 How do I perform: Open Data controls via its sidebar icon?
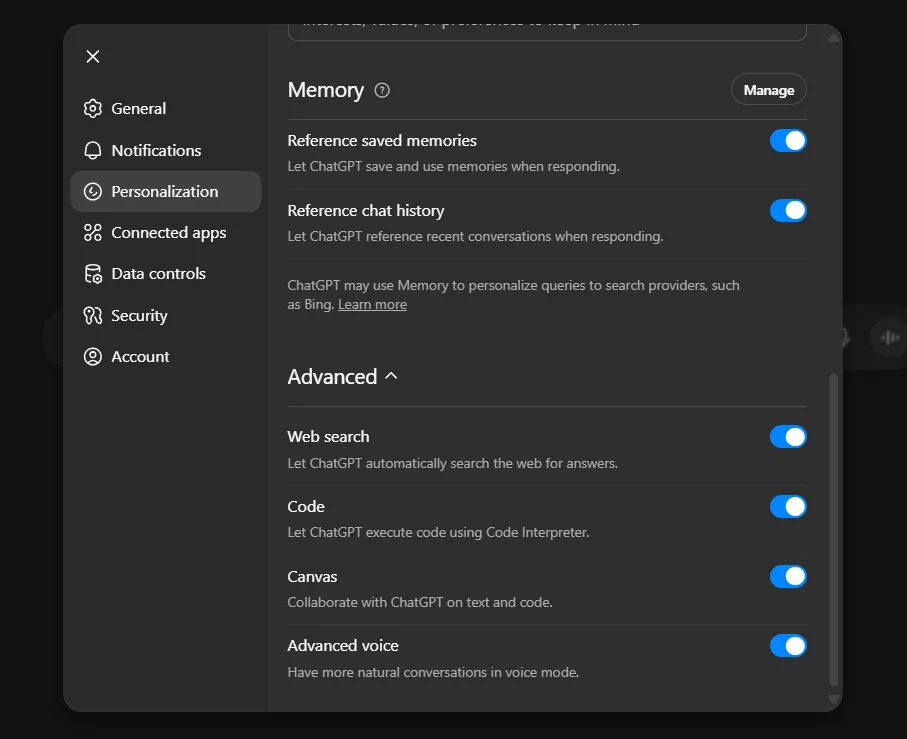click(92, 273)
